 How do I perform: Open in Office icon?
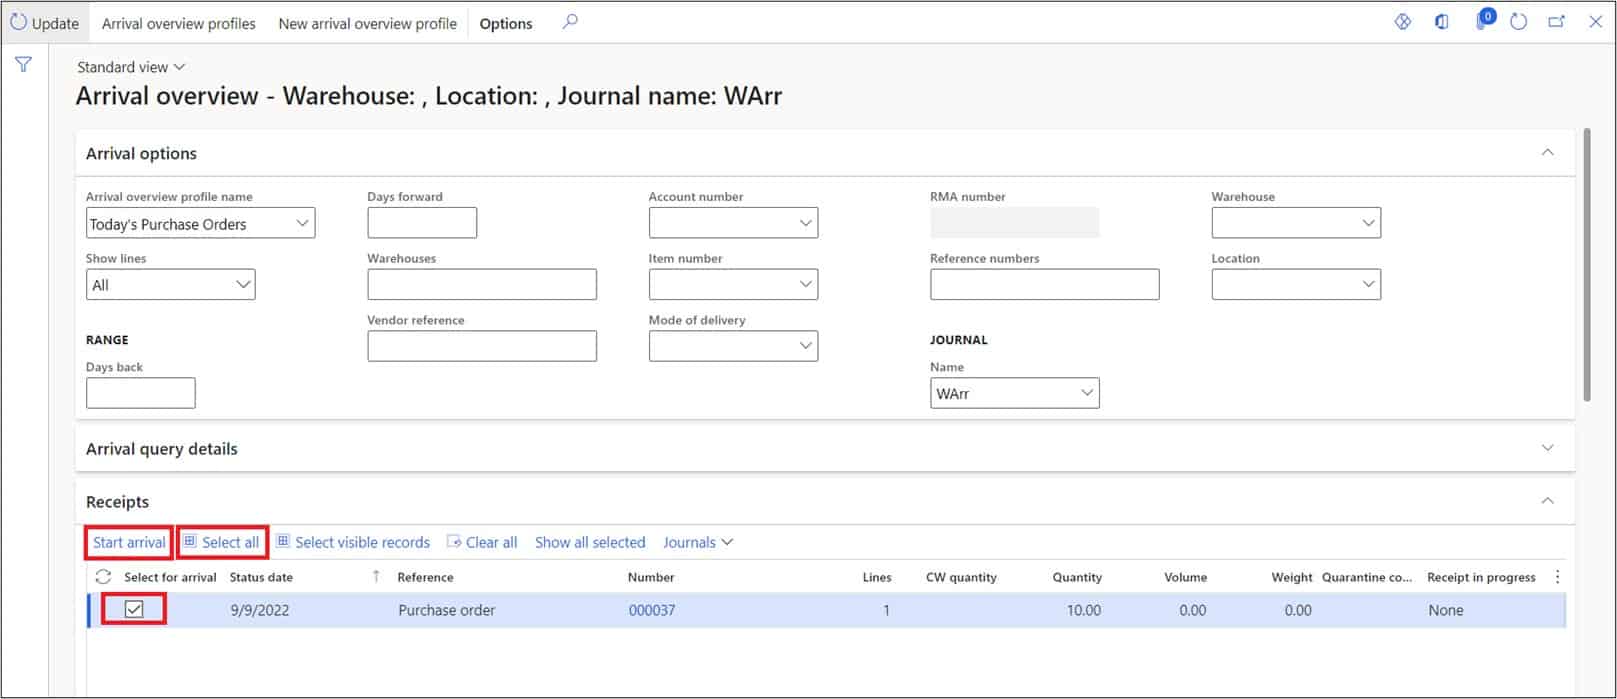pyautogui.click(x=1441, y=22)
